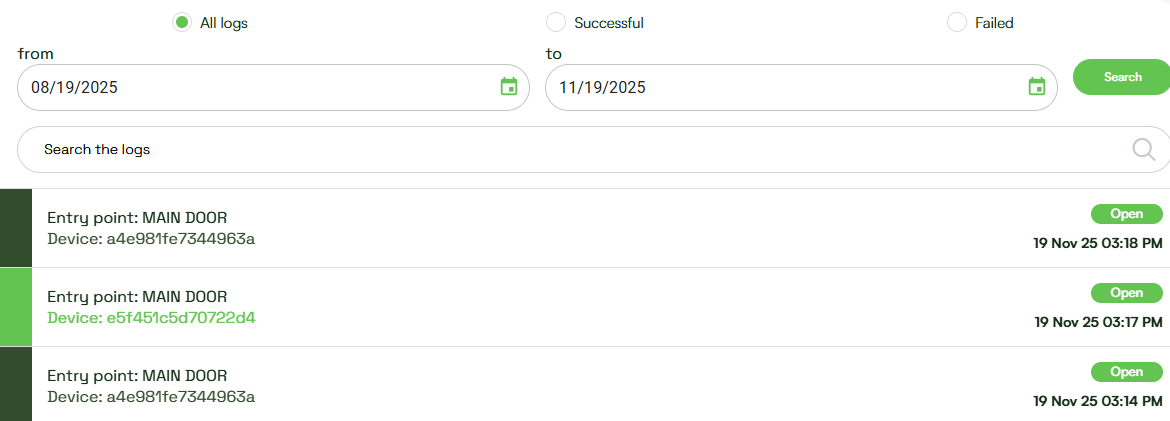Click the magnifying glass search icon

pyautogui.click(x=1144, y=150)
